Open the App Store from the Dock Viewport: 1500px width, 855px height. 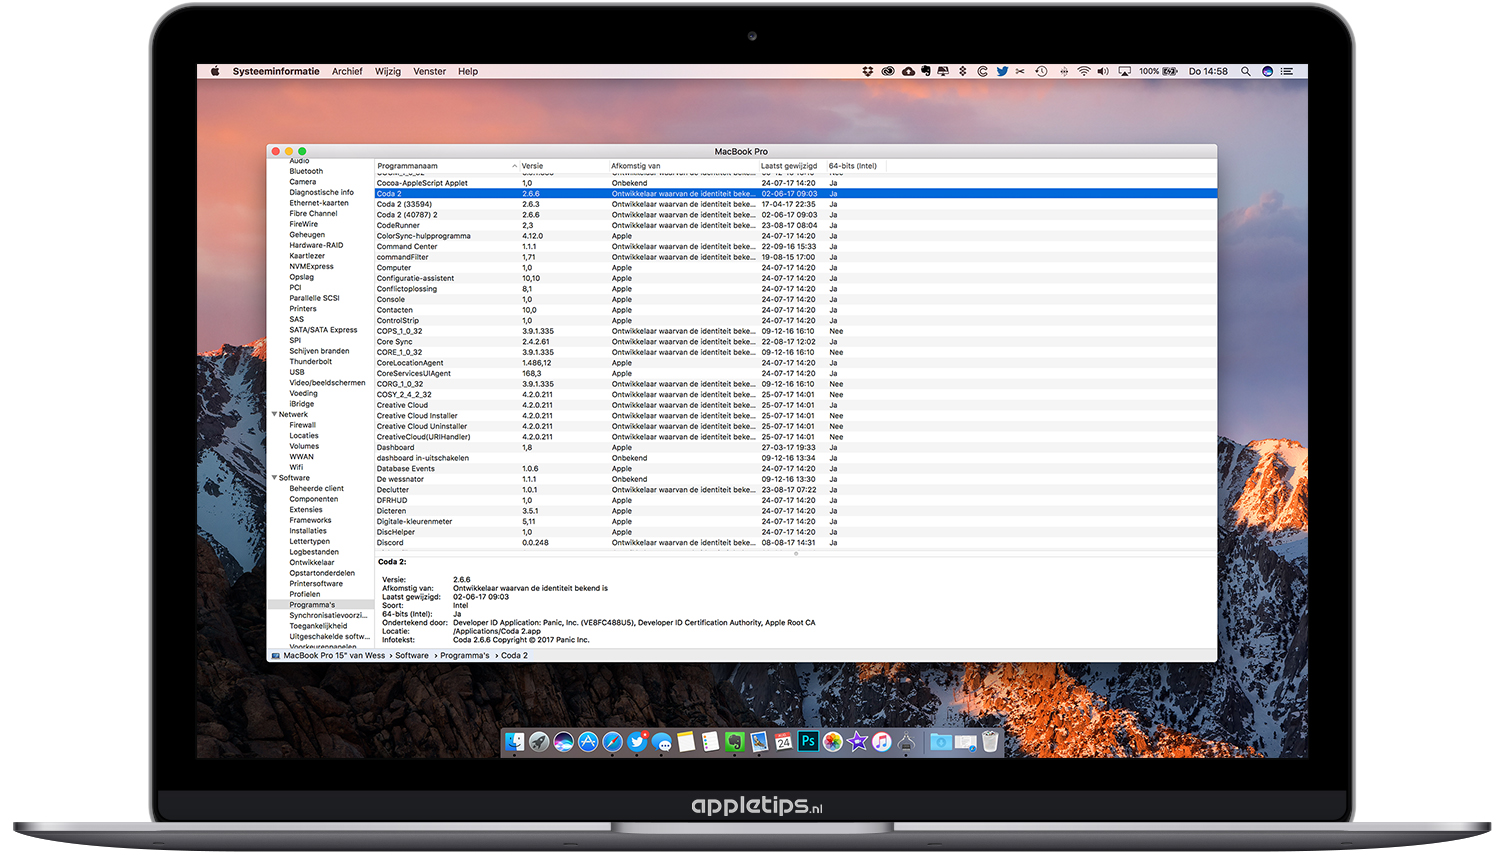click(588, 742)
